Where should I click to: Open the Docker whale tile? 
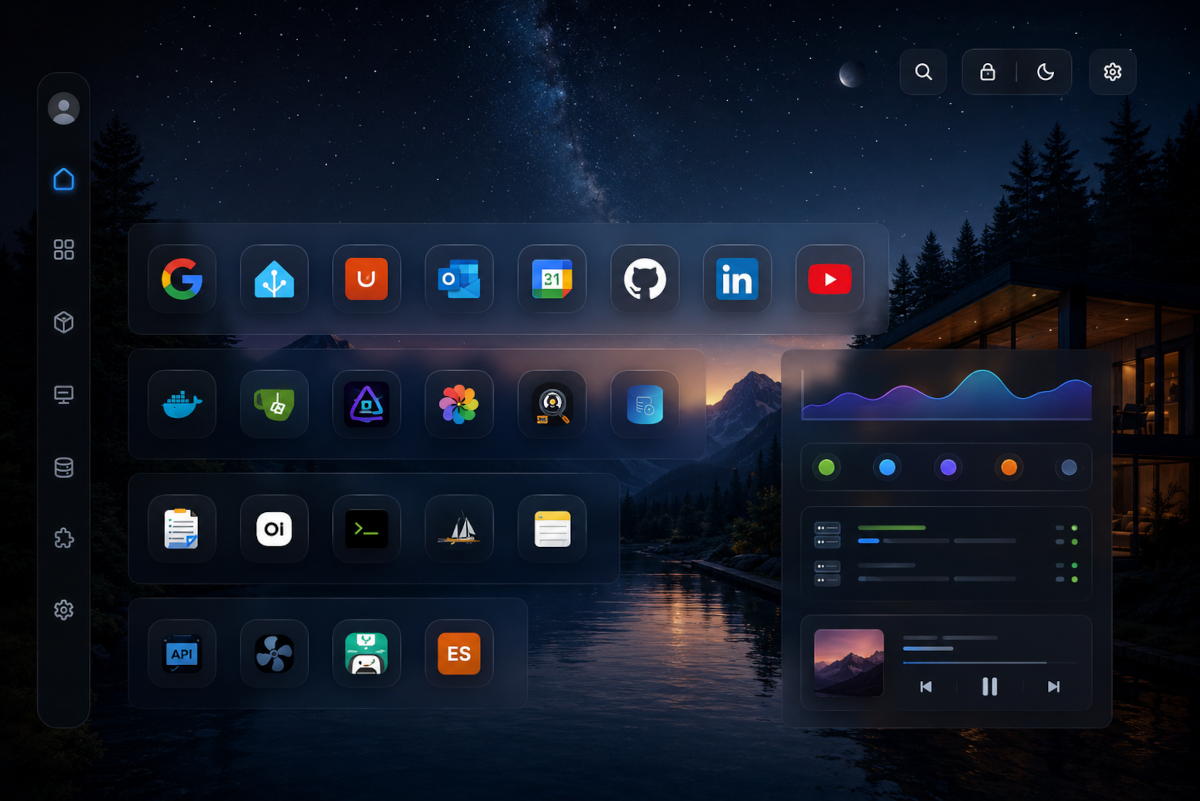pos(182,404)
